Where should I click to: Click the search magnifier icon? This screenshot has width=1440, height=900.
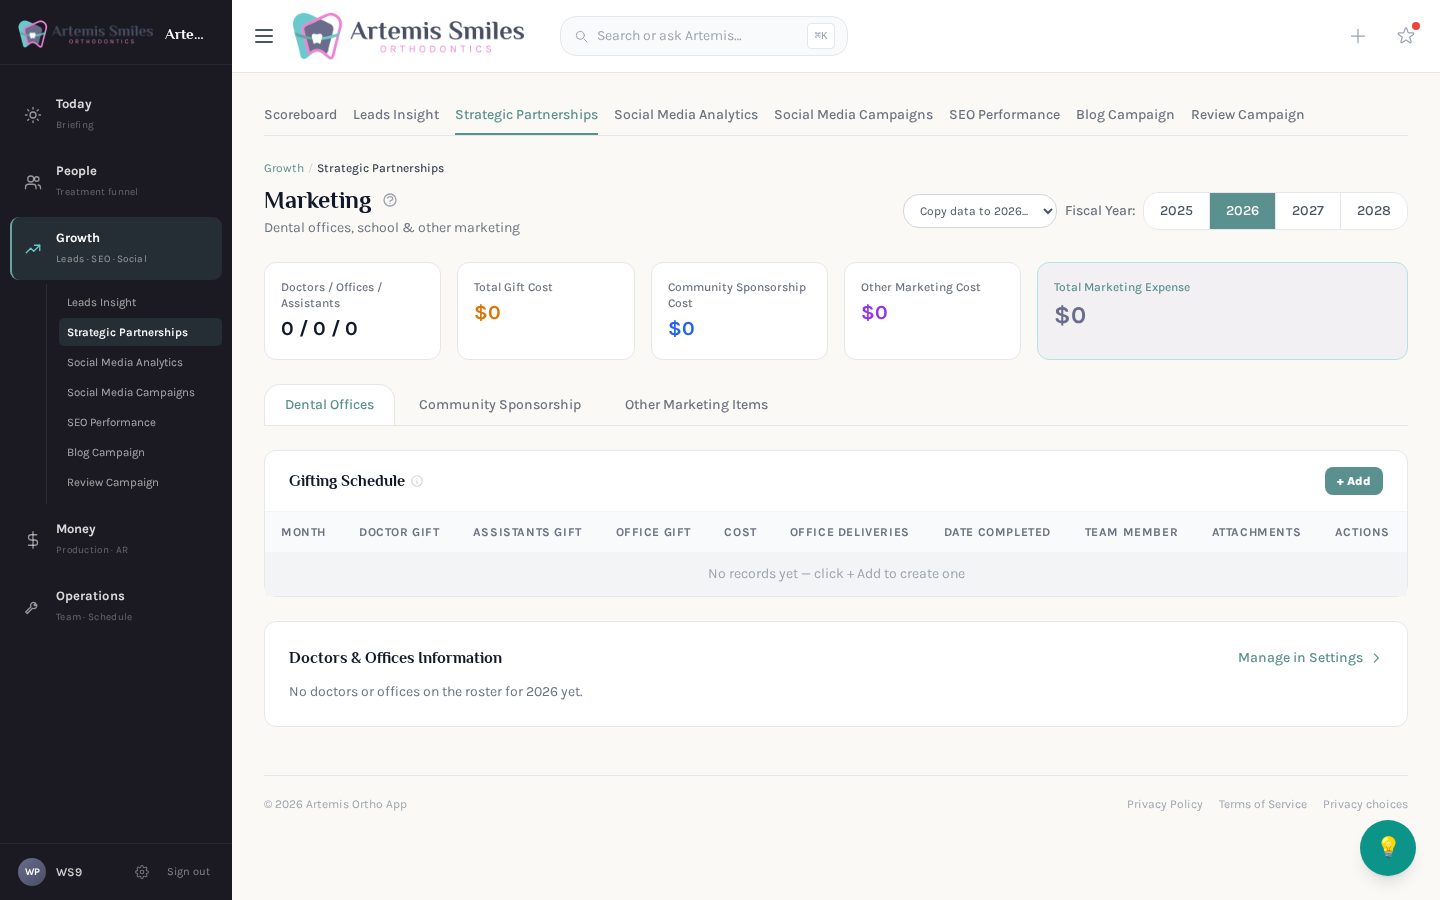click(x=581, y=36)
